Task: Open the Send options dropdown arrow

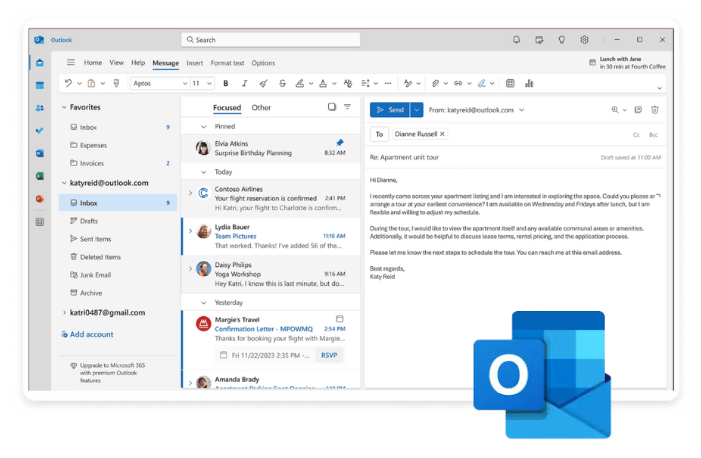Action: 417,110
